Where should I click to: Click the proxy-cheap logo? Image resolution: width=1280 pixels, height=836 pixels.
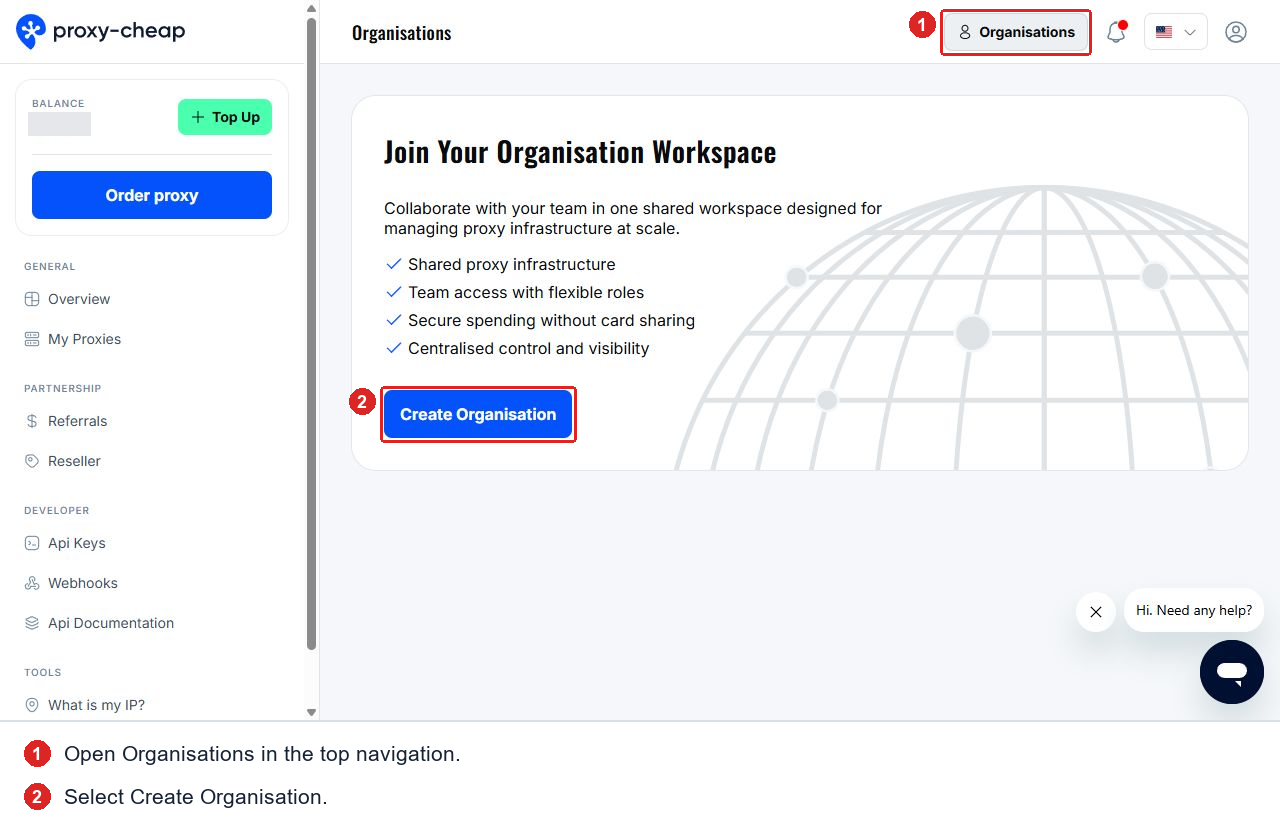tap(101, 31)
